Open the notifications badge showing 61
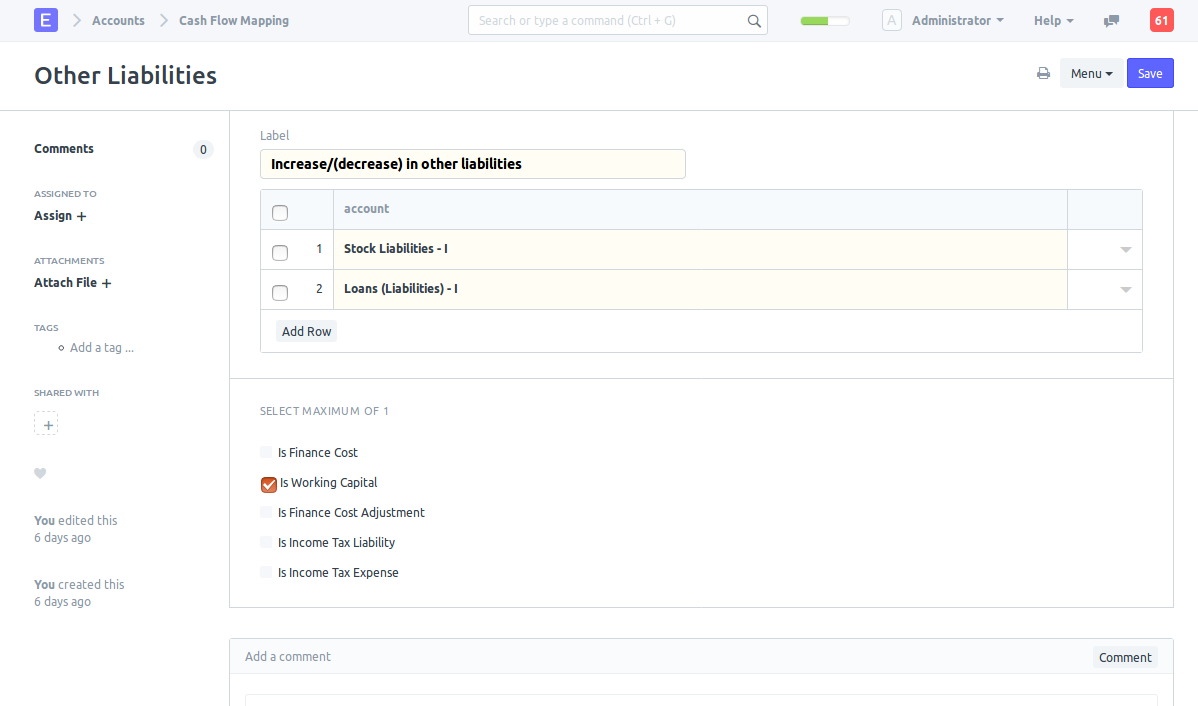Viewport: 1198px width, 706px height. [x=1161, y=20]
